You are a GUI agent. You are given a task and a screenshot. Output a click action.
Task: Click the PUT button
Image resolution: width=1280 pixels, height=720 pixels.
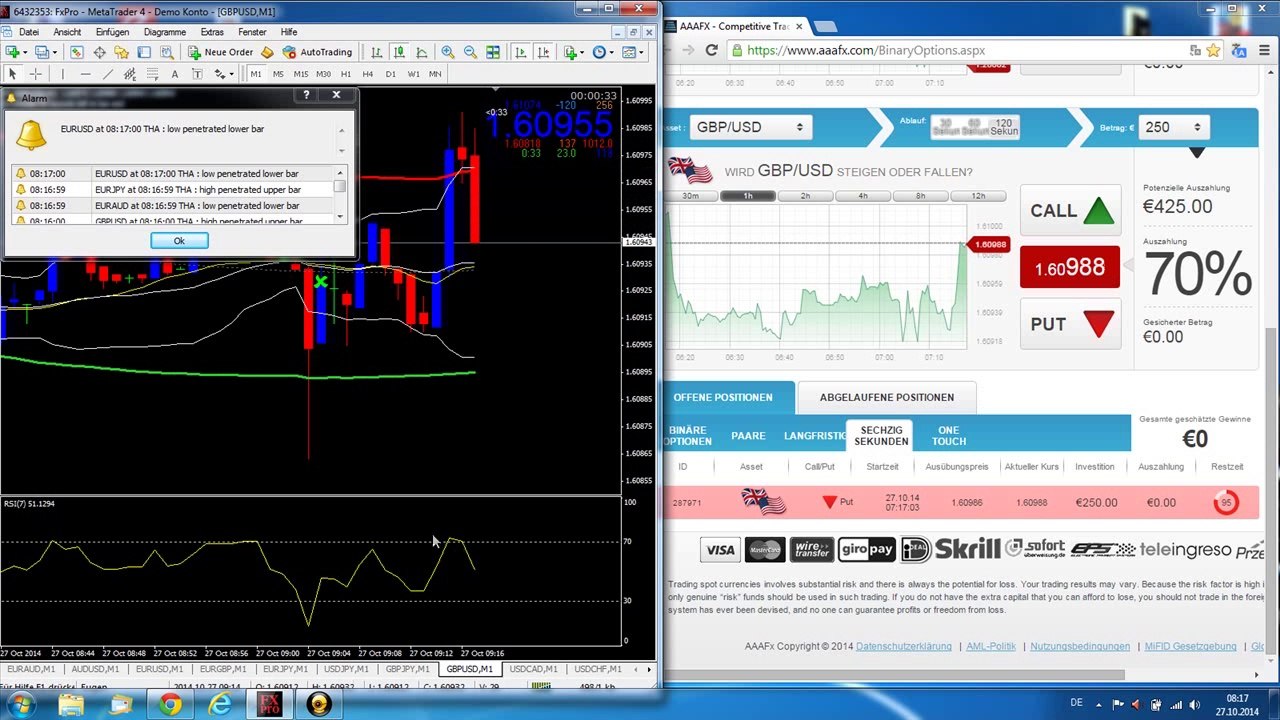(x=1070, y=324)
